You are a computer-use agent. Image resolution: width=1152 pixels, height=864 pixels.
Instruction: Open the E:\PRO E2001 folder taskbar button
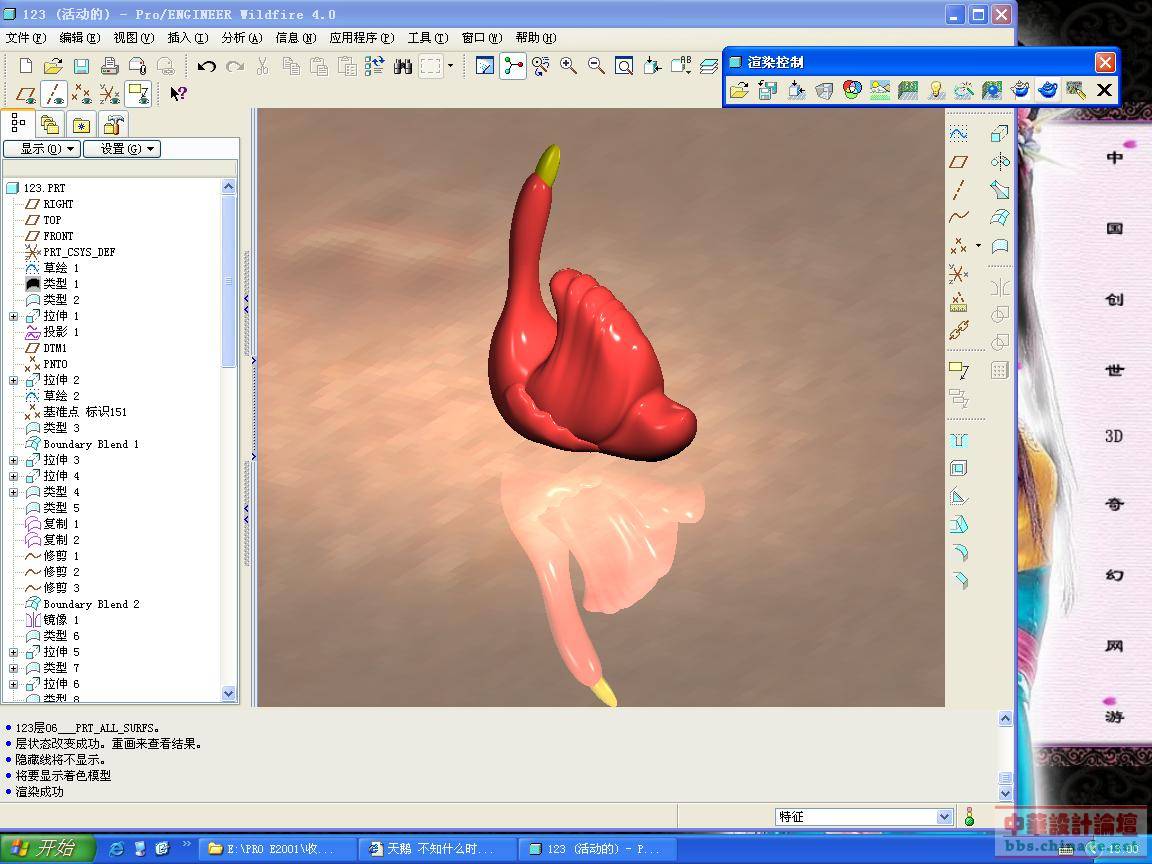[276, 849]
